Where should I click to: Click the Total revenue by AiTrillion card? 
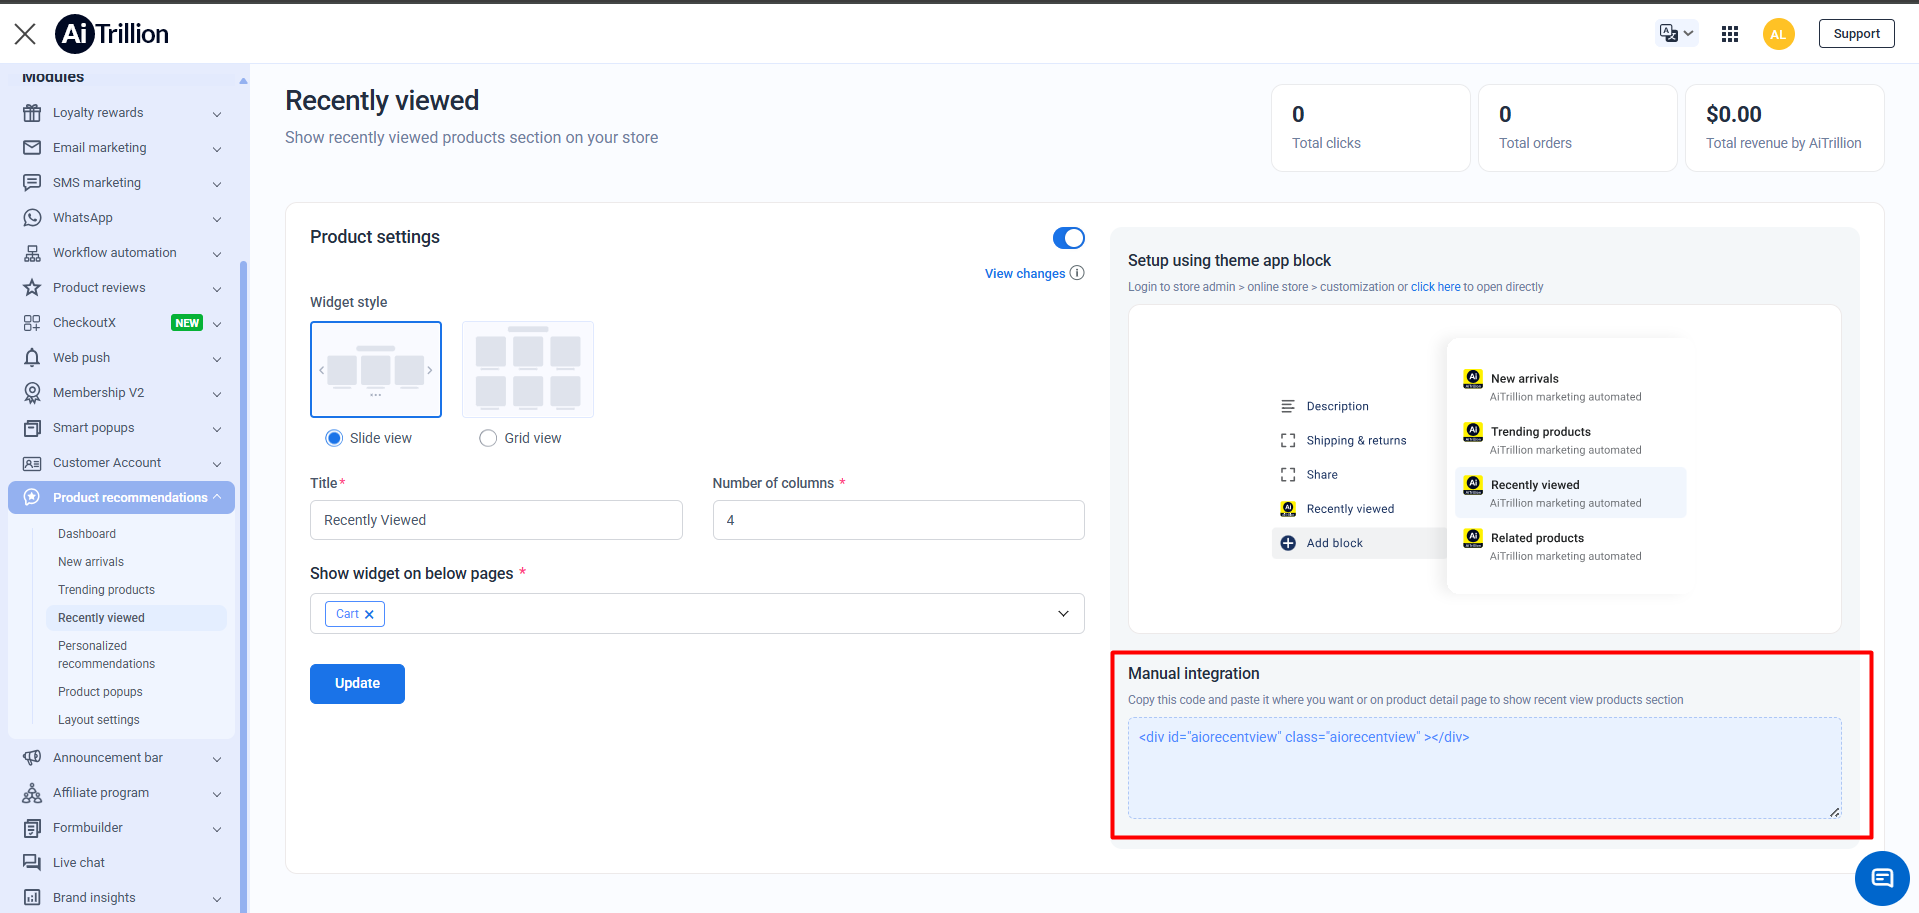[x=1785, y=128]
